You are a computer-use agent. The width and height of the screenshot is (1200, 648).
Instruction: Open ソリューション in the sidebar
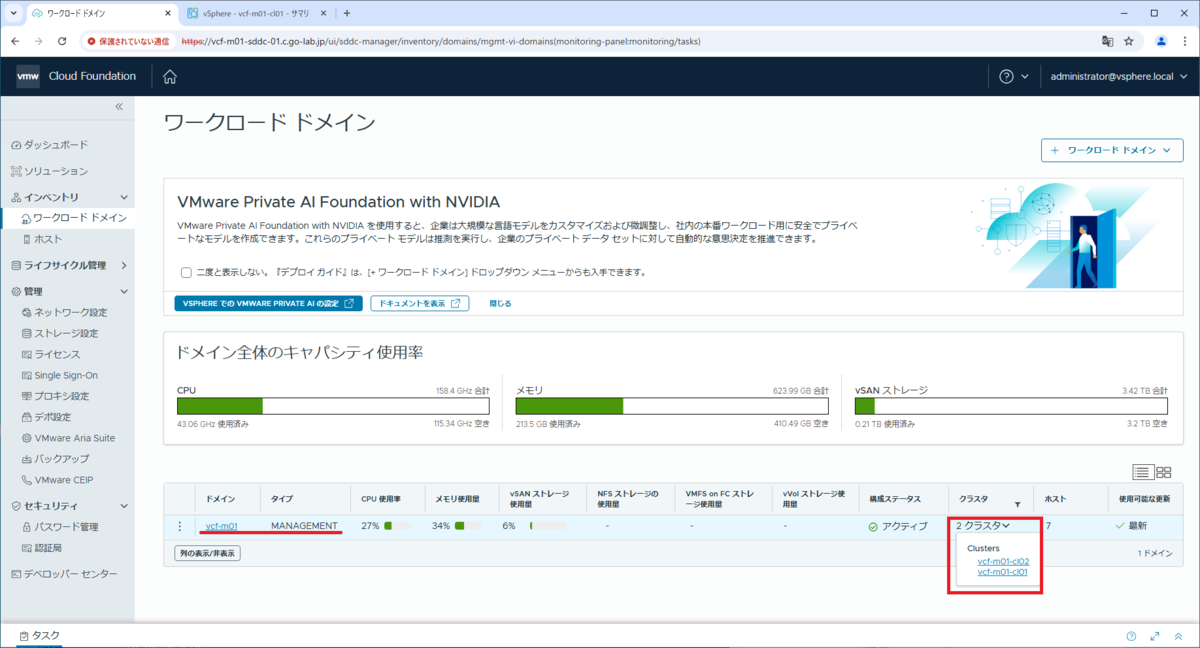49,171
